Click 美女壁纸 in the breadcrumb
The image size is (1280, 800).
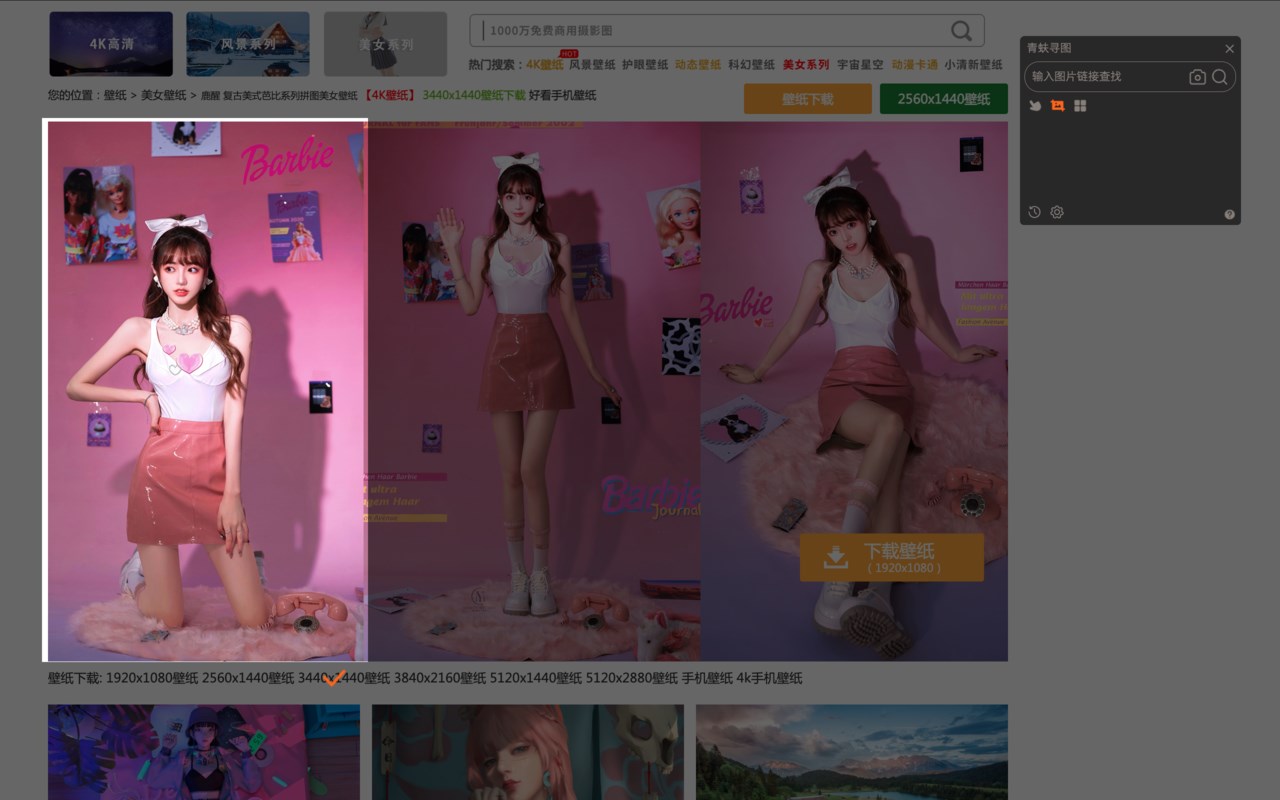pos(163,95)
